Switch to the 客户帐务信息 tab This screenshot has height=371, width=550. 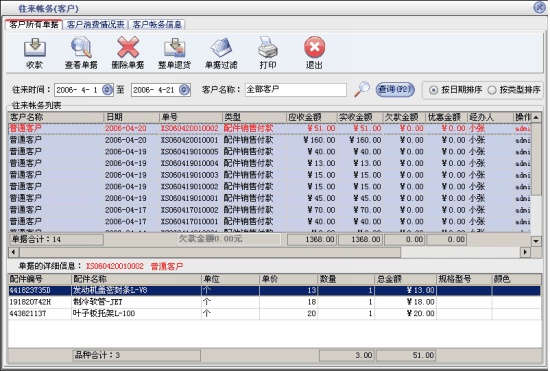coord(157,24)
